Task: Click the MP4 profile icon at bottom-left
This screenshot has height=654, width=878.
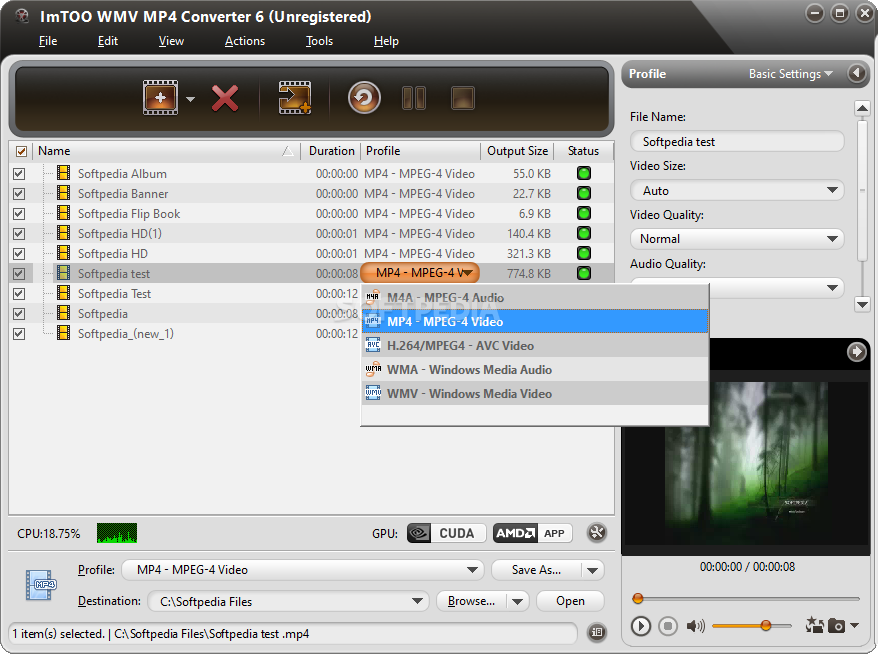Action: coord(41,585)
